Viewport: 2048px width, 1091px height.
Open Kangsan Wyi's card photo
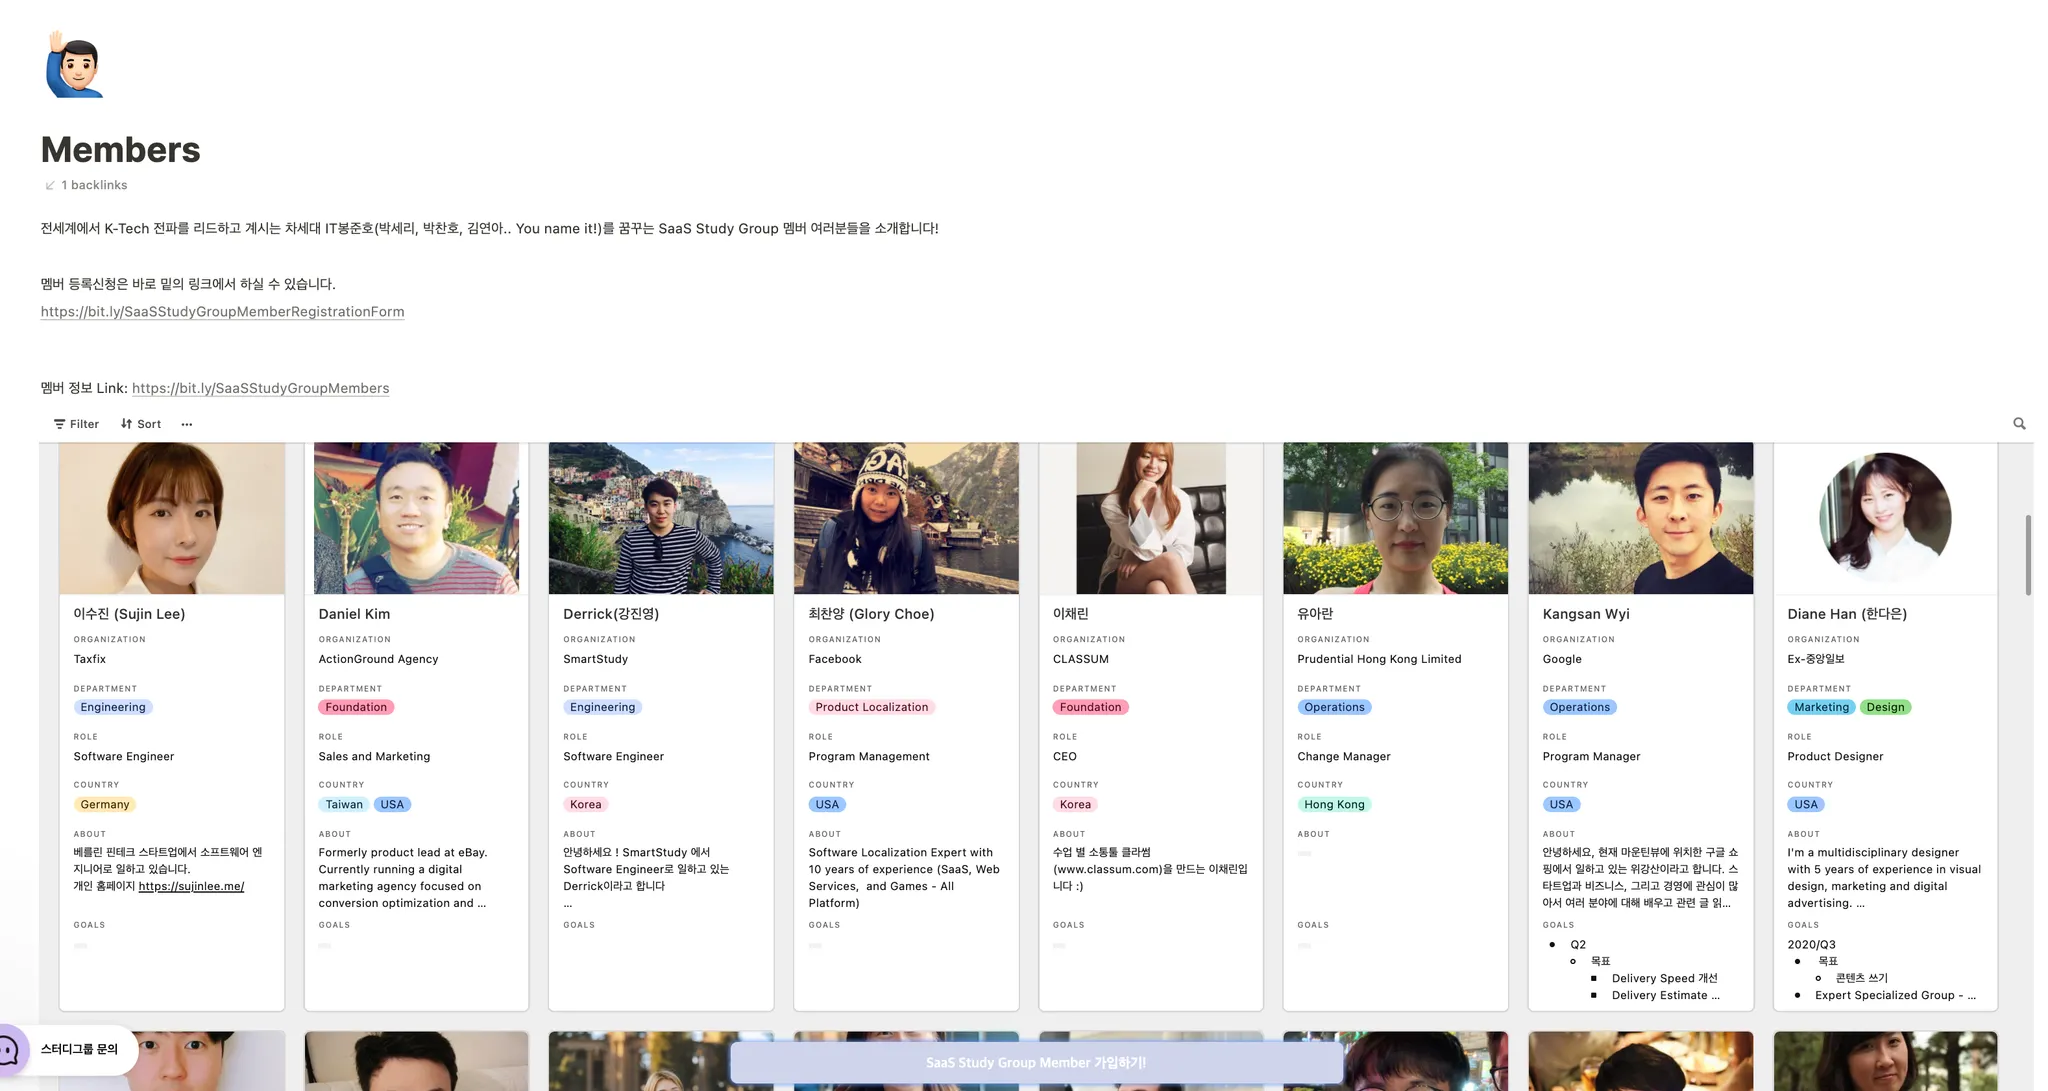pos(1640,518)
